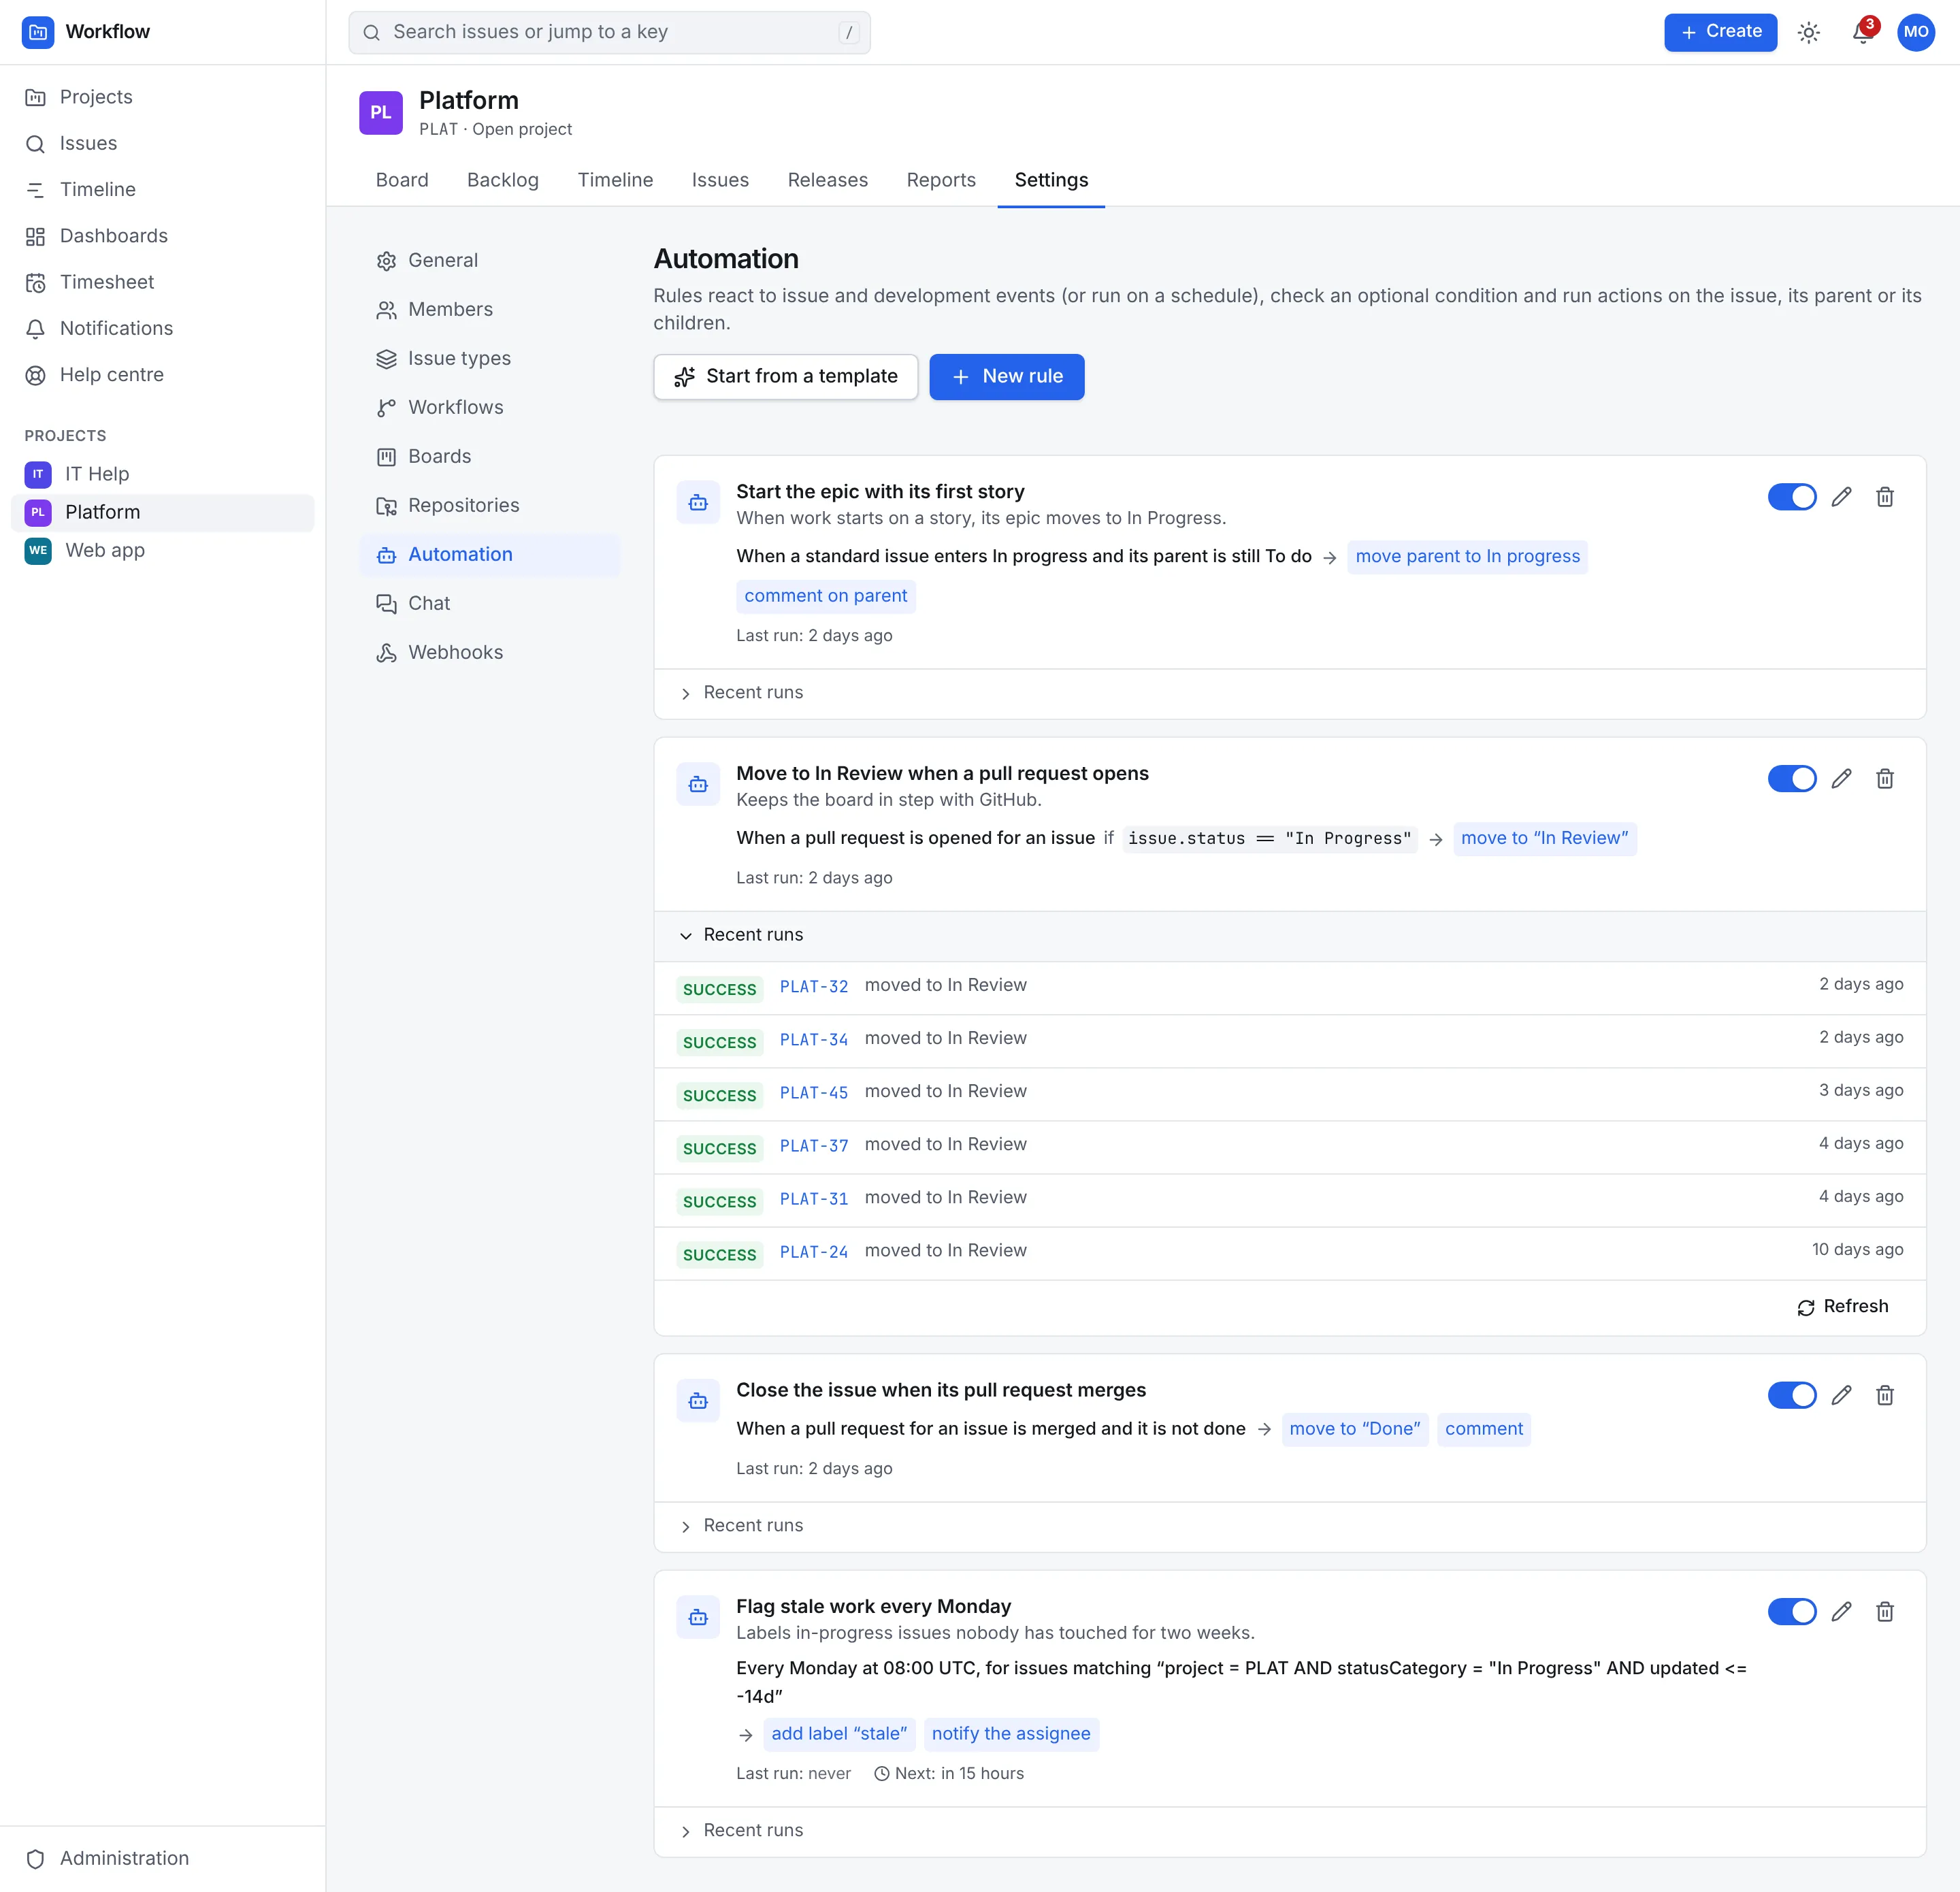Select the Web app project in sidebar
The width and height of the screenshot is (1960, 1892).
[x=162, y=550]
